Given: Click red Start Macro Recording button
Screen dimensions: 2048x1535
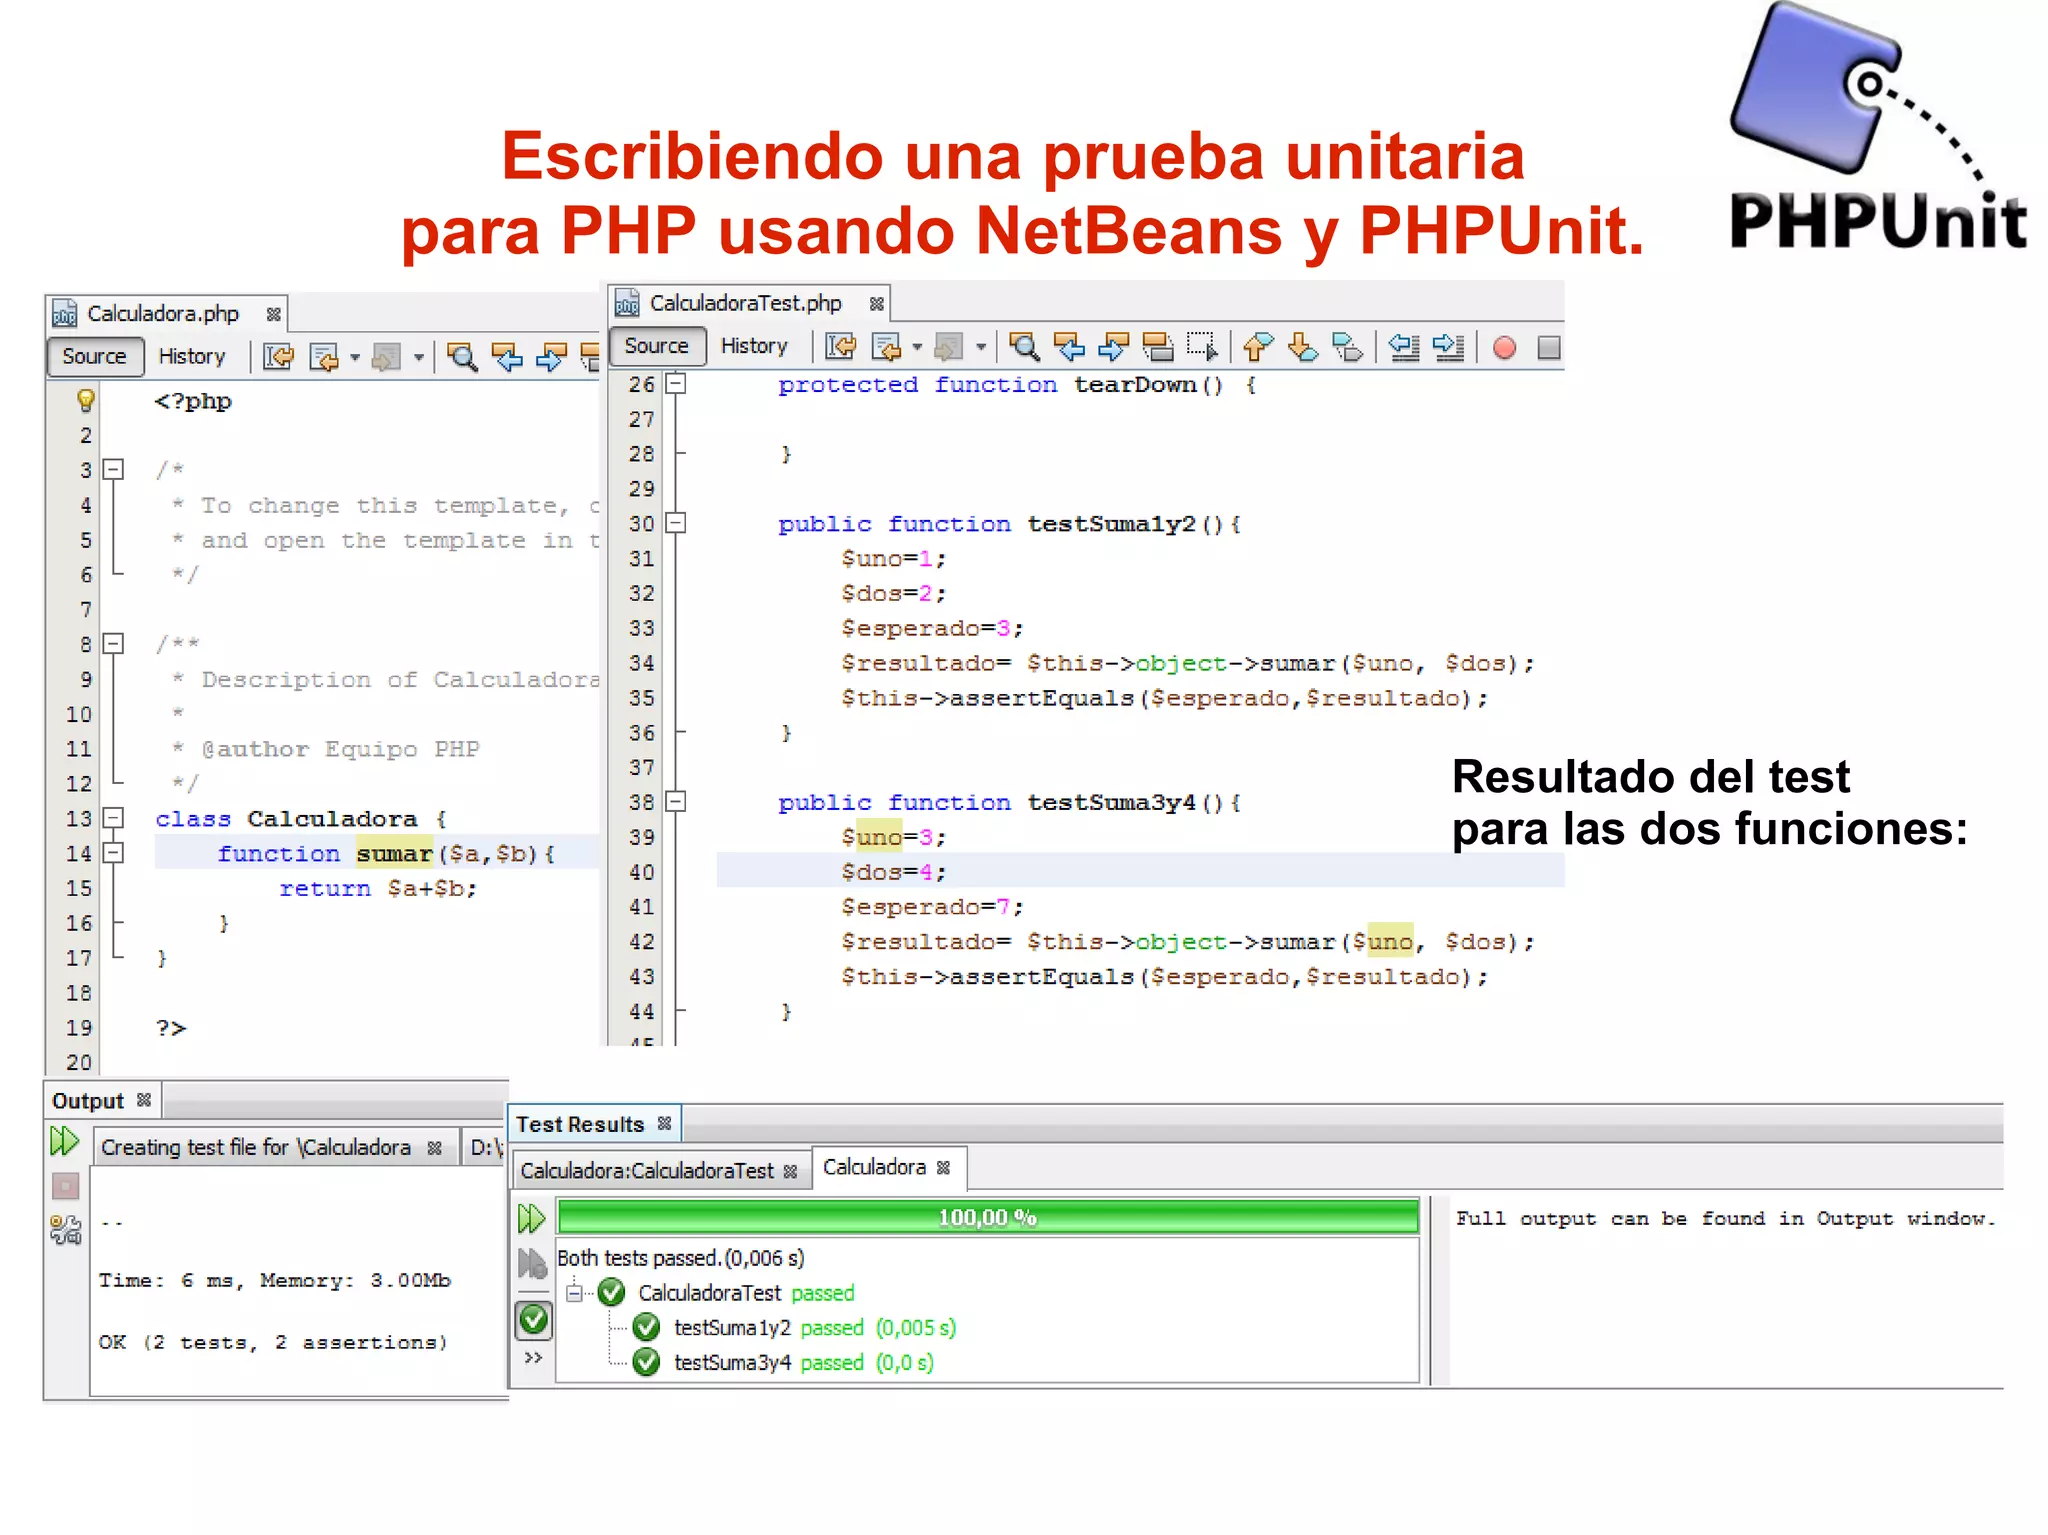Looking at the screenshot, I should tap(1504, 347).
